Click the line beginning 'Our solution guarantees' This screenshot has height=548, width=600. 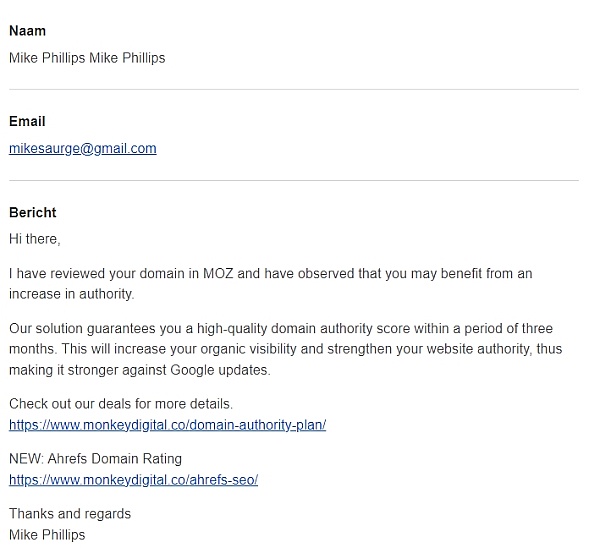281,328
